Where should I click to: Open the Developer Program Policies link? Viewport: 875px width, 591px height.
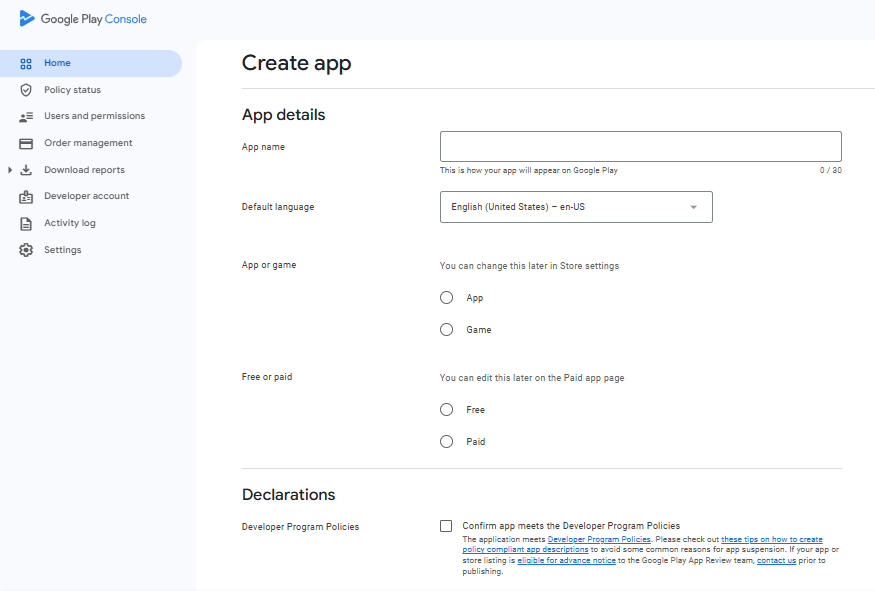tap(599, 539)
